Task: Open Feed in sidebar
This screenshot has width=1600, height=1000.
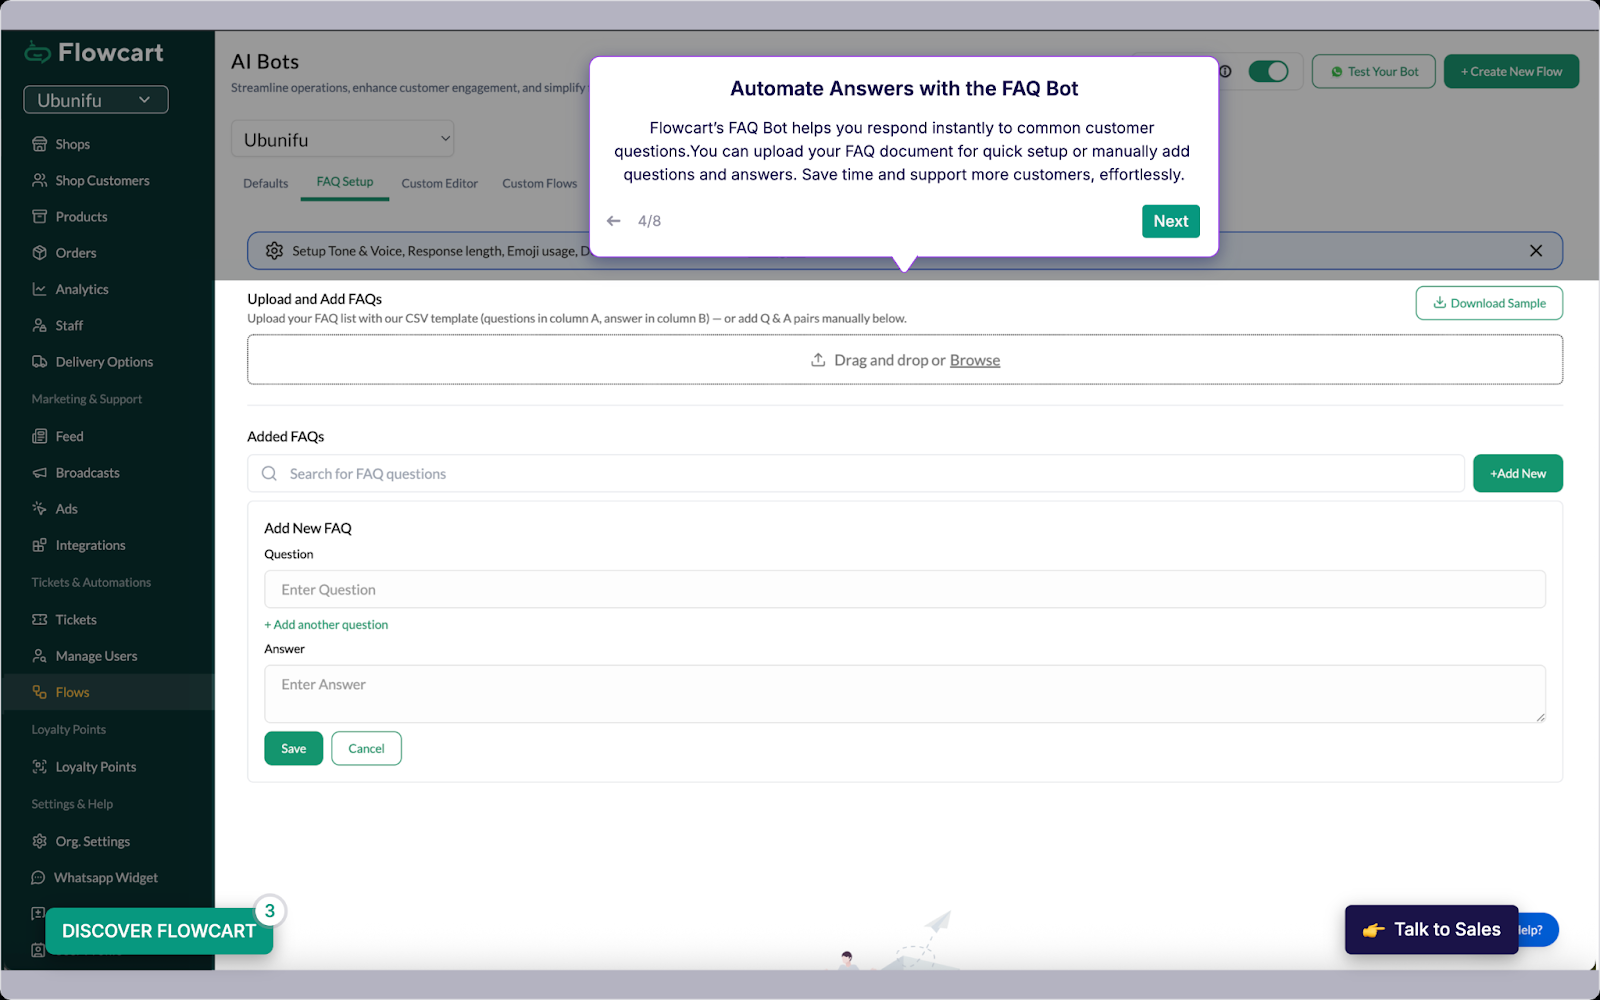Action: pos(57,436)
